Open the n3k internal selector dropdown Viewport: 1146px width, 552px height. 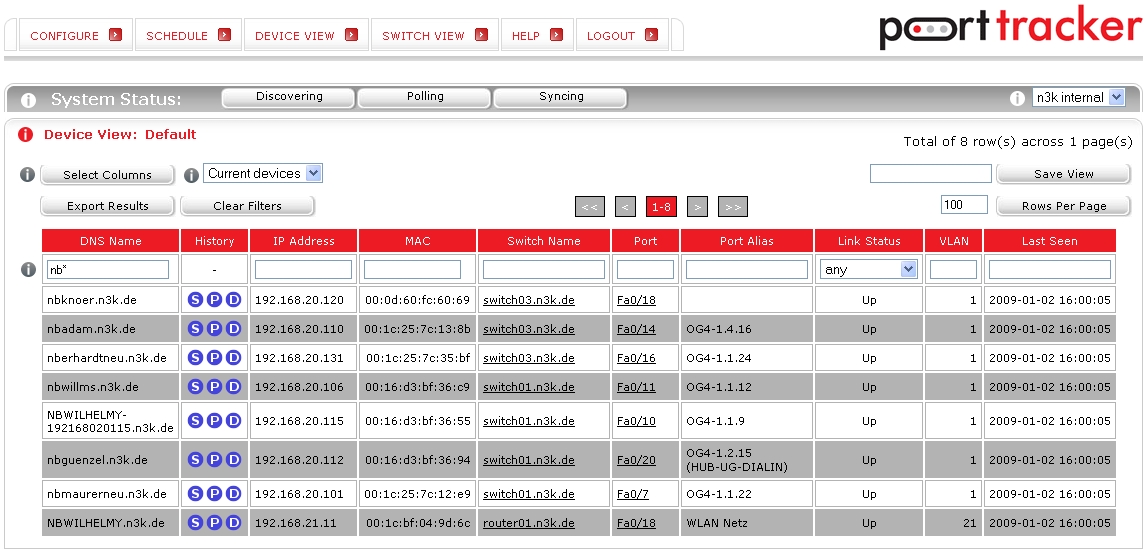coord(1079,98)
